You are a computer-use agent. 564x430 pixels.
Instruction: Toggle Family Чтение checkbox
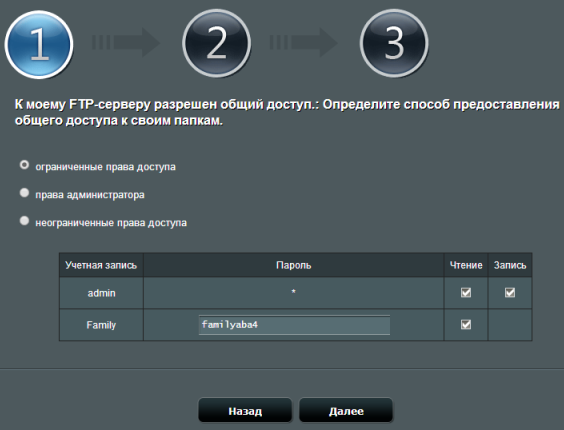(466, 325)
